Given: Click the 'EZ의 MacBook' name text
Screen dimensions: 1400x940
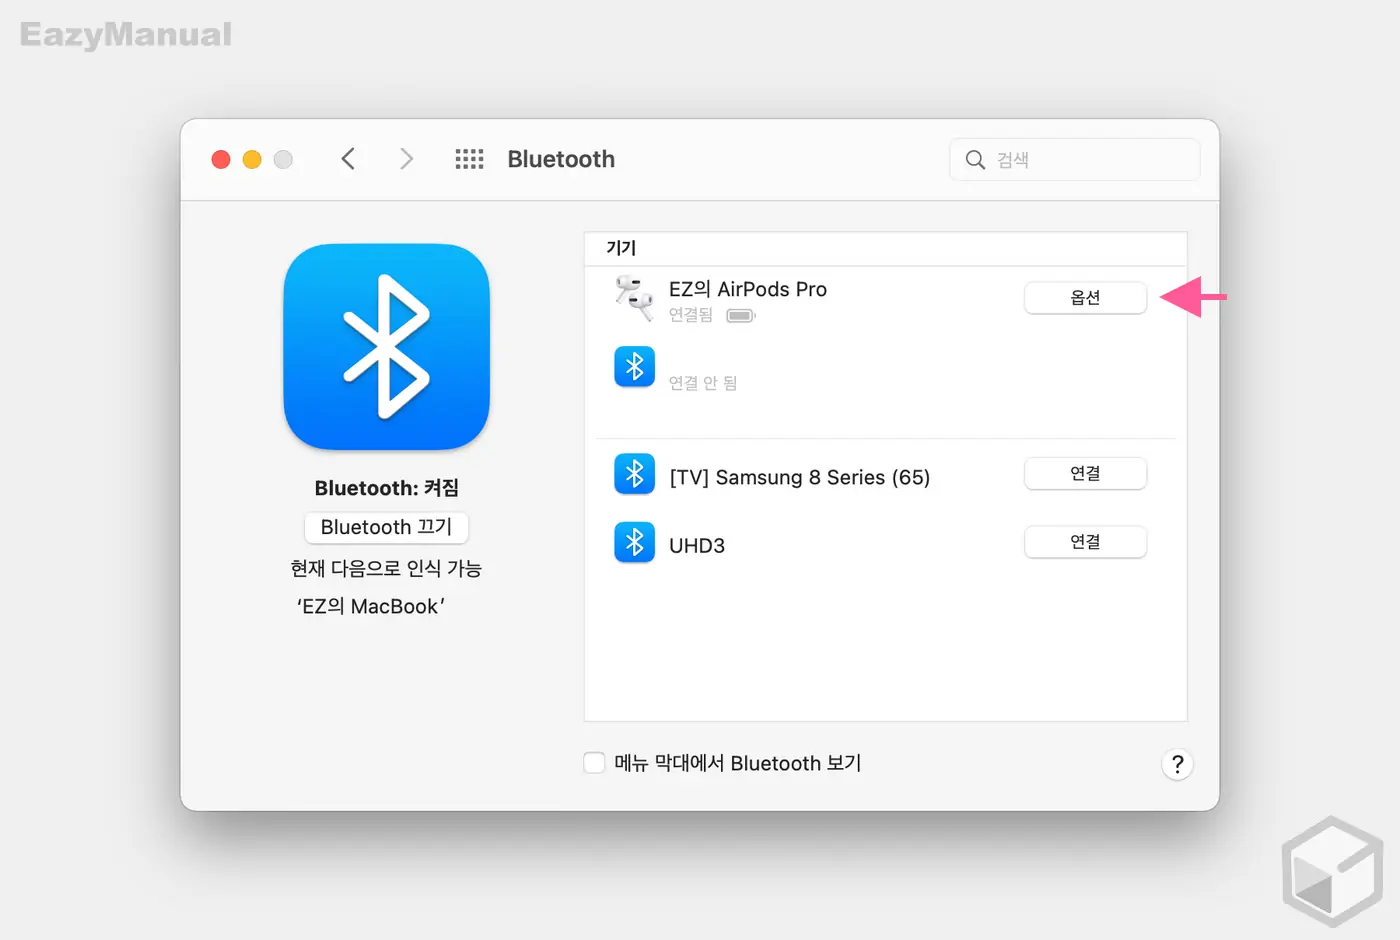Looking at the screenshot, I should (x=371, y=607).
